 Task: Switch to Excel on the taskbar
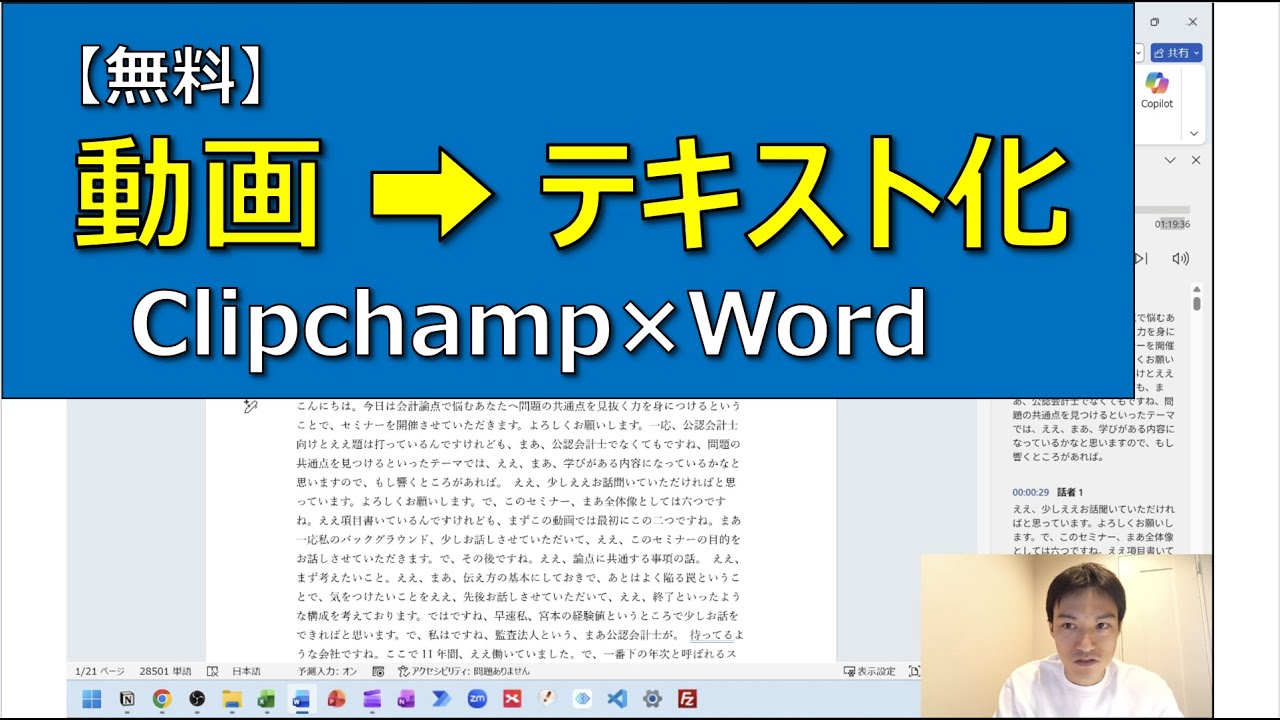[x=266, y=699]
